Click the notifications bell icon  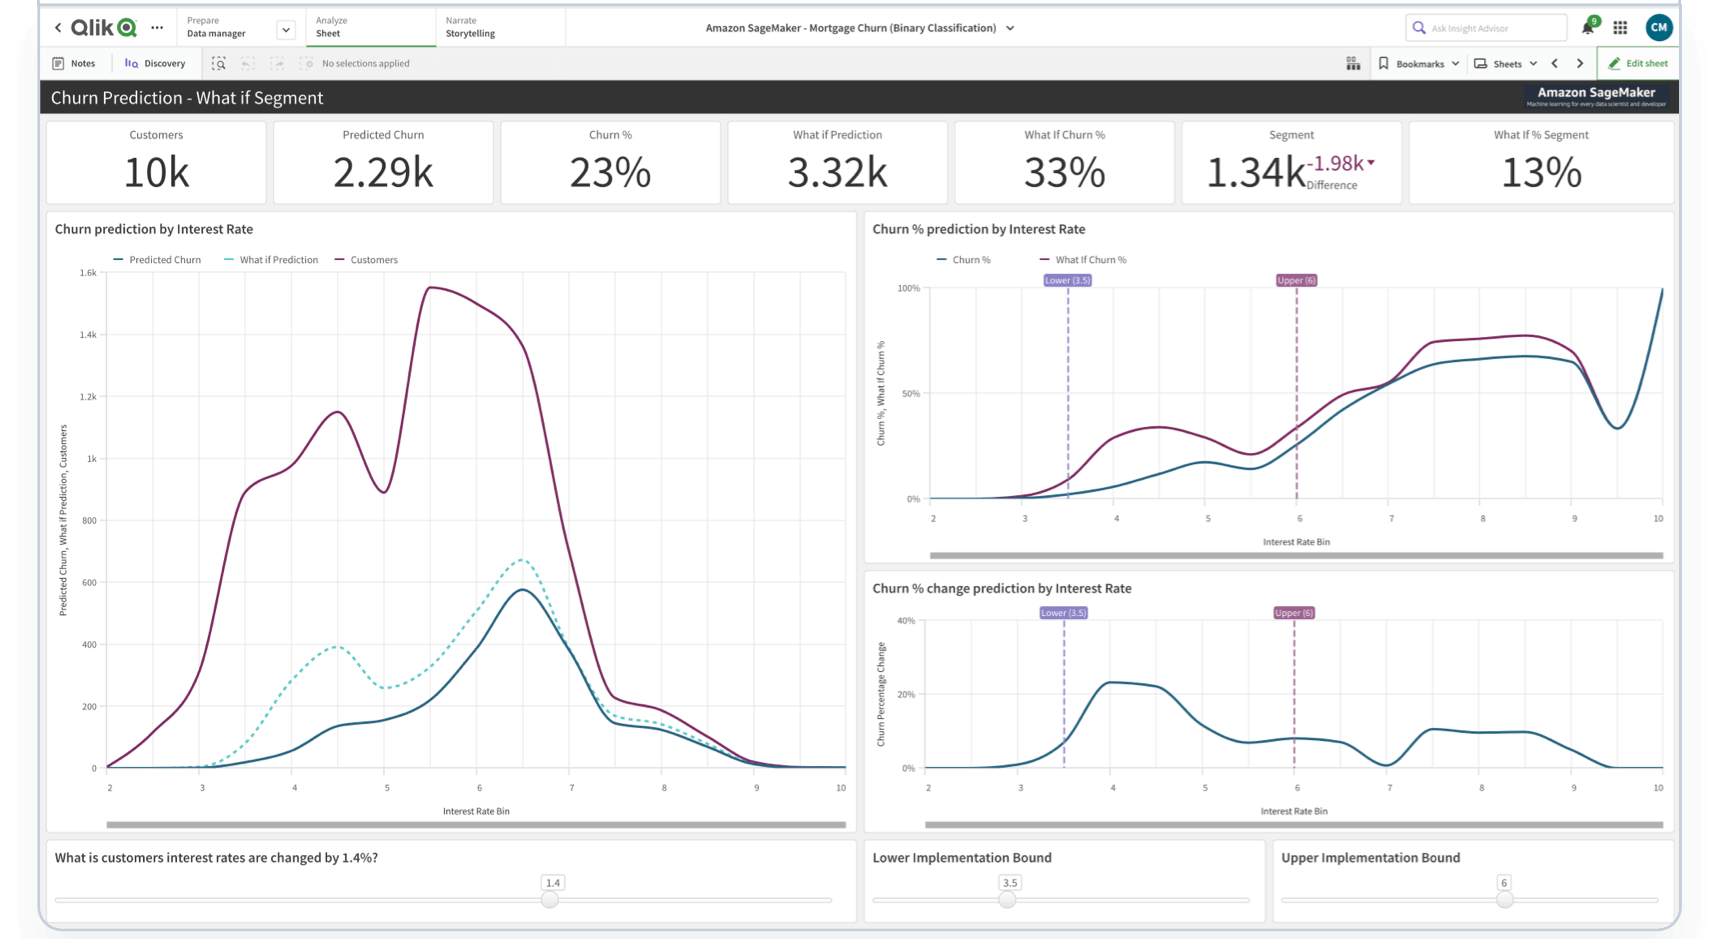point(1587,27)
